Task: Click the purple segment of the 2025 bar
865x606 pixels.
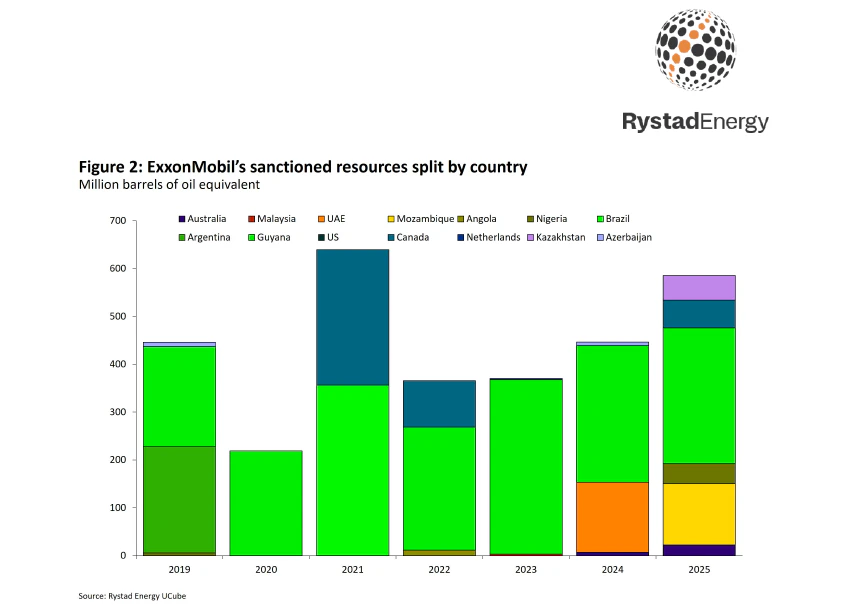Action: tap(699, 288)
